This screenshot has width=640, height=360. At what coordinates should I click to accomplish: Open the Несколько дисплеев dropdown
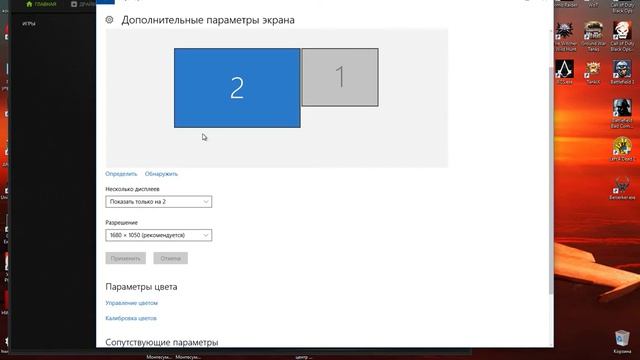click(x=158, y=202)
